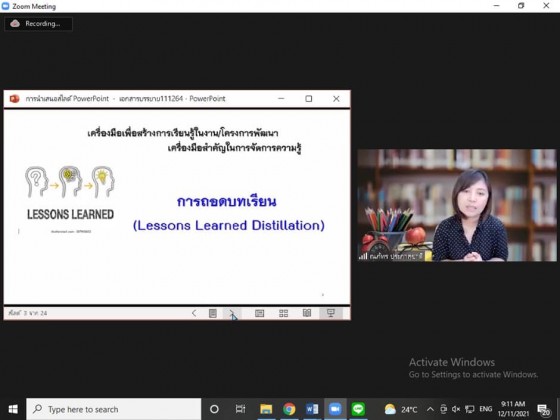Open Slide Sorter view grid icon
Screen dimensions: 560x420
[284, 313]
